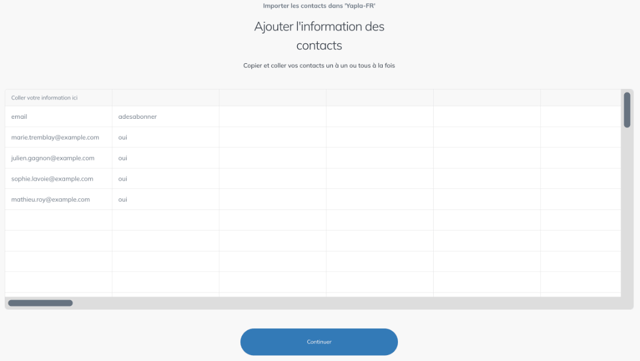The width and height of the screenshot is (640, 361).
Task: Select the 'Coller votre information ici' header cell
Action: point(59,98)
